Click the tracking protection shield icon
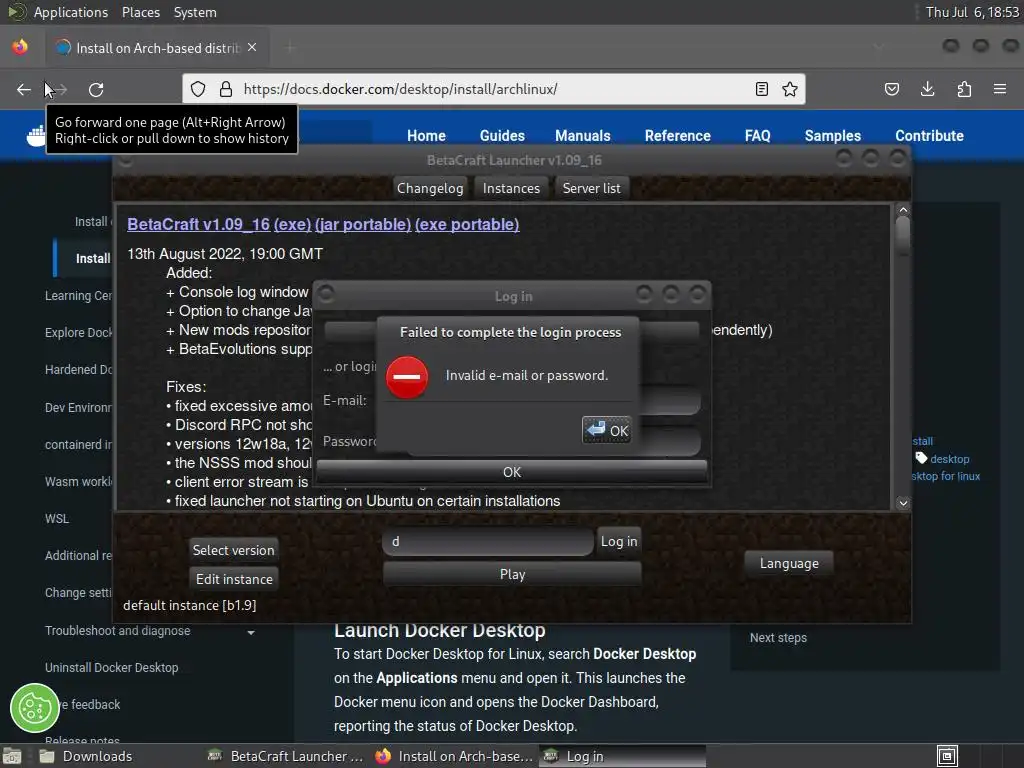 (x=198, y=89)
